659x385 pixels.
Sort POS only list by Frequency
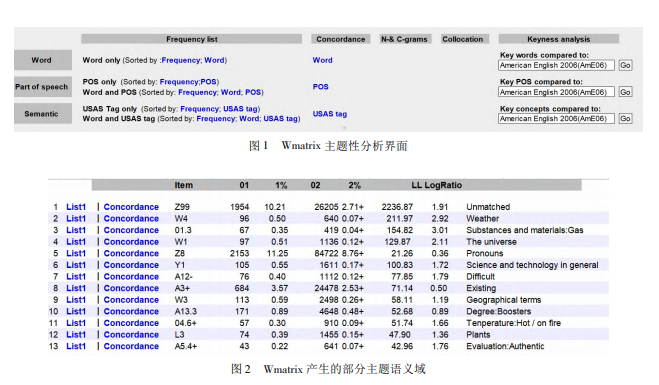click(179, 82)
